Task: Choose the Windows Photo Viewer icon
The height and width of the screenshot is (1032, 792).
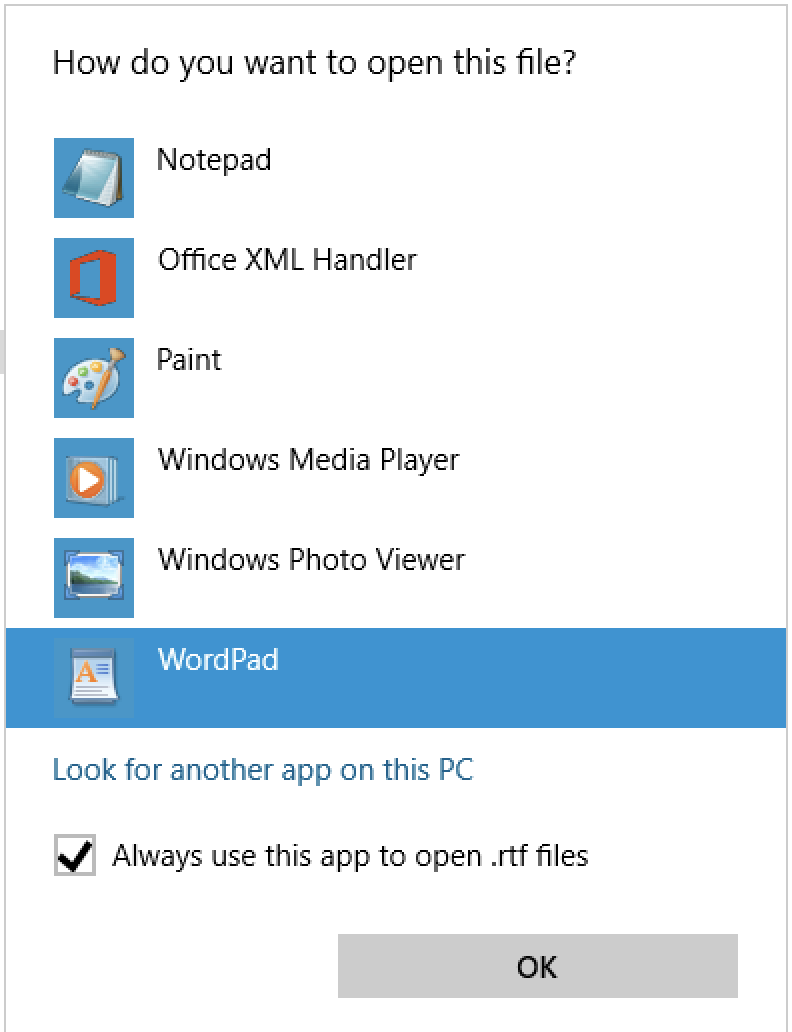Action: click(x=93, y=578)
